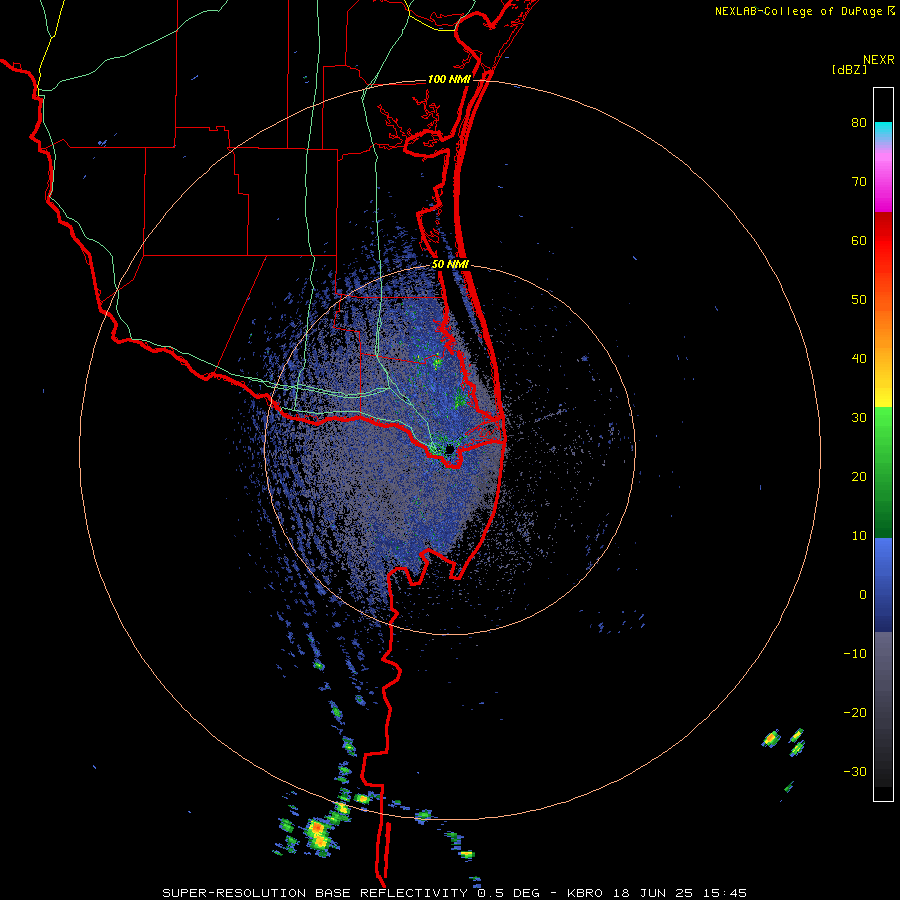Screen dimensions: 900x900
Task: Click the green segment of the color bar
Action: click(883, 473)
